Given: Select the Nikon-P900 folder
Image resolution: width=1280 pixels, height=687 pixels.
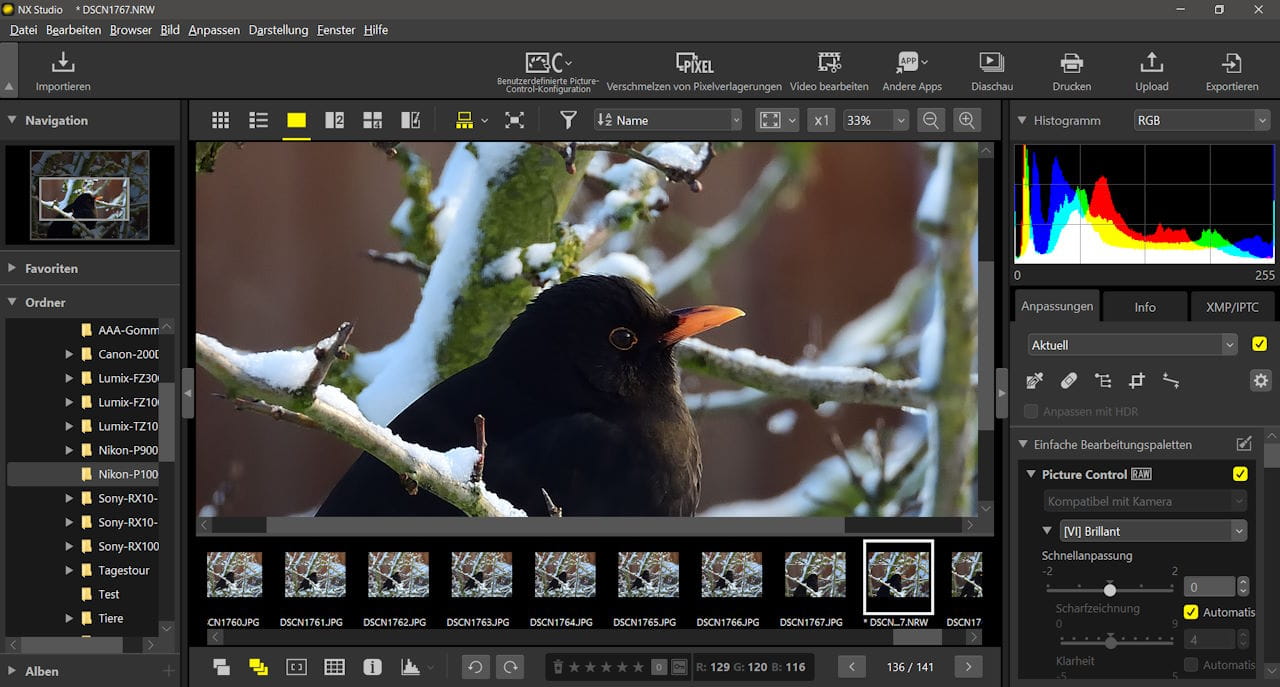Looking at the screenshot, I should point(128,450).
